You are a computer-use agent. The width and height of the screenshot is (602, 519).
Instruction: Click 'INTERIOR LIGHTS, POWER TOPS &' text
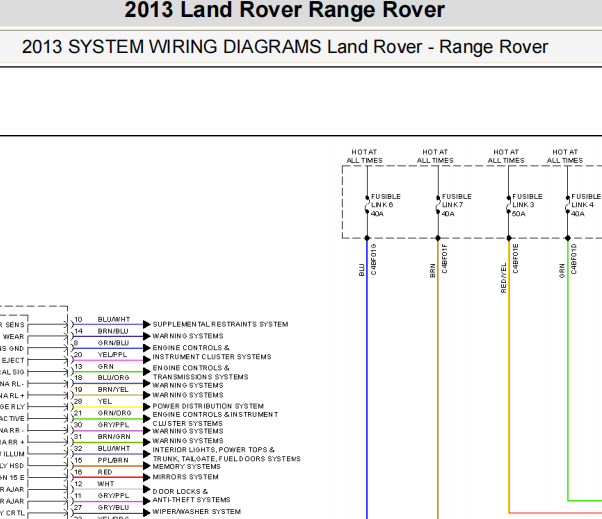click(x=213, y=450)
